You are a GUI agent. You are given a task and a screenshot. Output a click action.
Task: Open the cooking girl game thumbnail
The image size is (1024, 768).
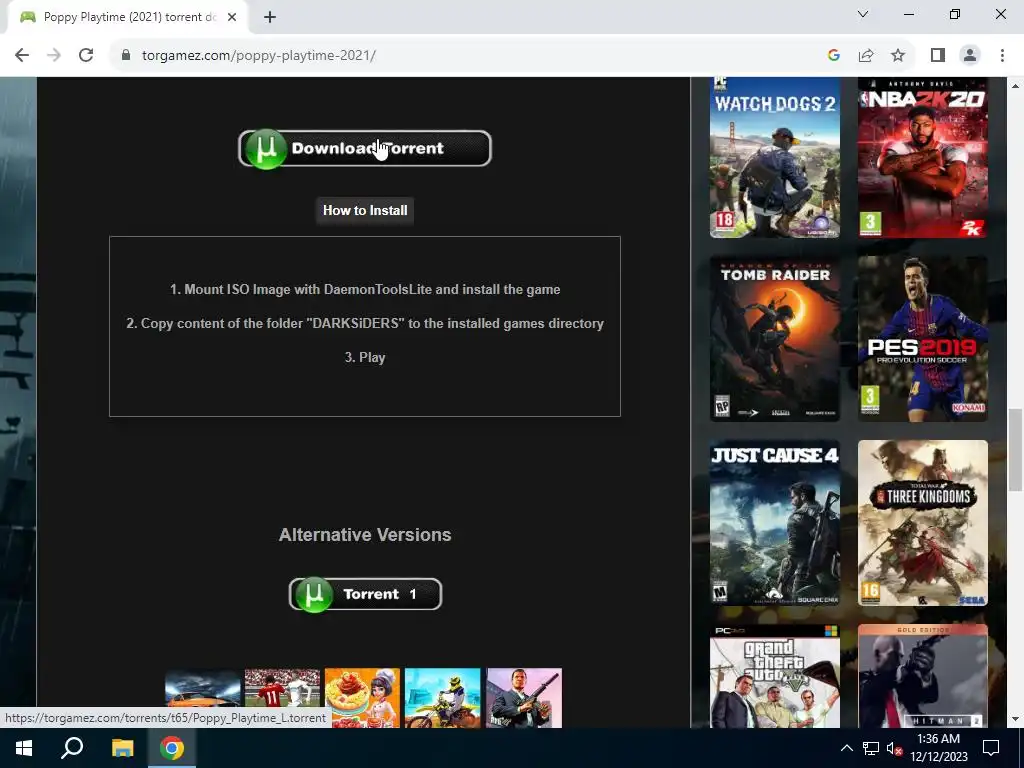(x=362, y=697)
